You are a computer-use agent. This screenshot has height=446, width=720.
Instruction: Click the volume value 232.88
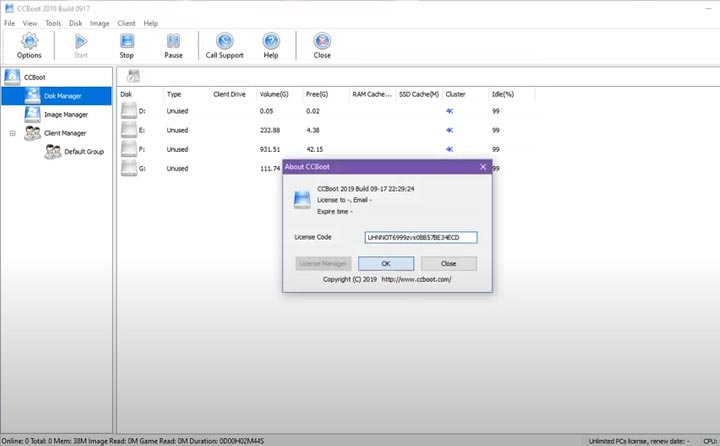(x=270, y=130)
